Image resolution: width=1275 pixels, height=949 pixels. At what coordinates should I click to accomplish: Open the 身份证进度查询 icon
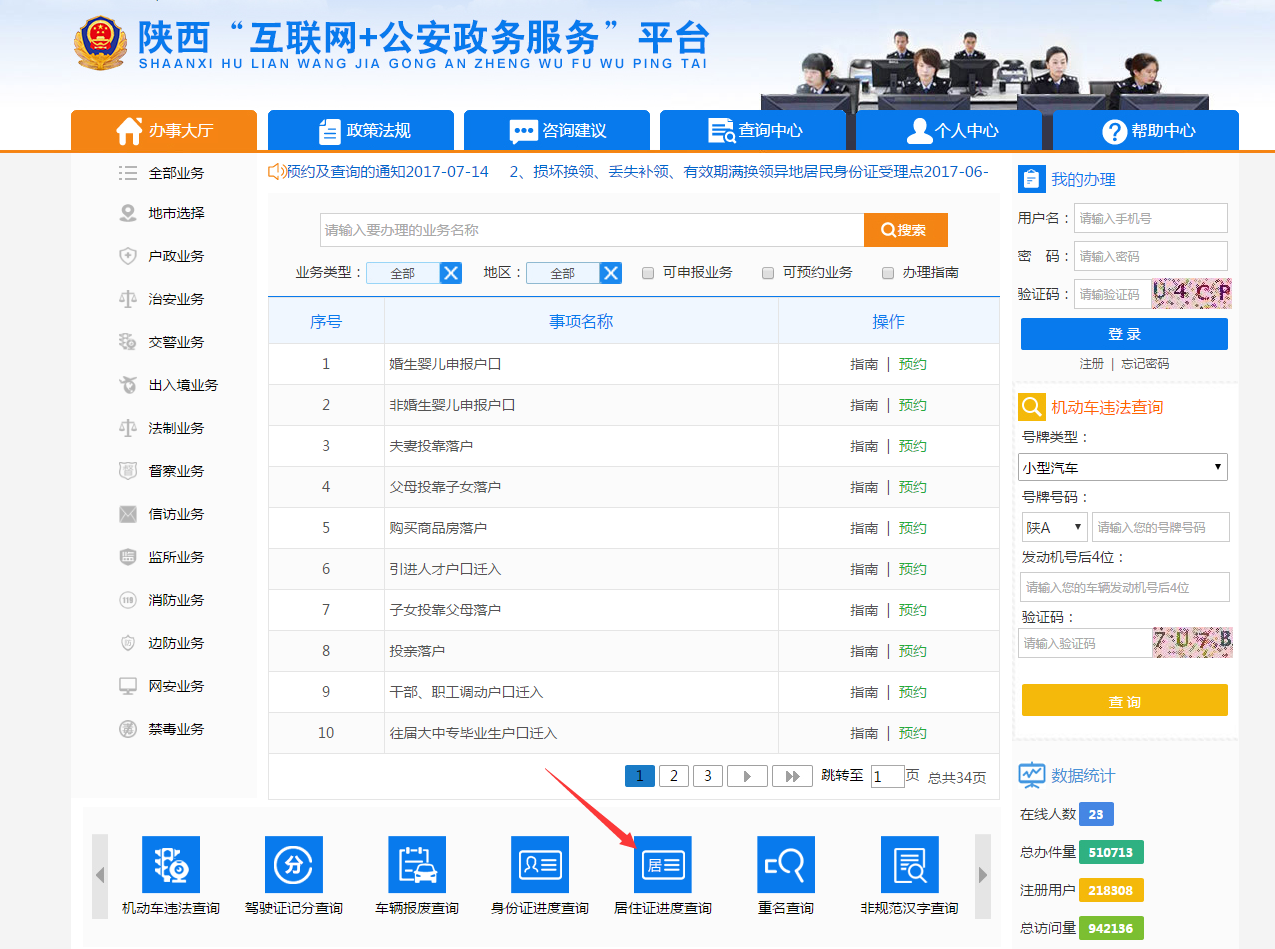point(540,864)
